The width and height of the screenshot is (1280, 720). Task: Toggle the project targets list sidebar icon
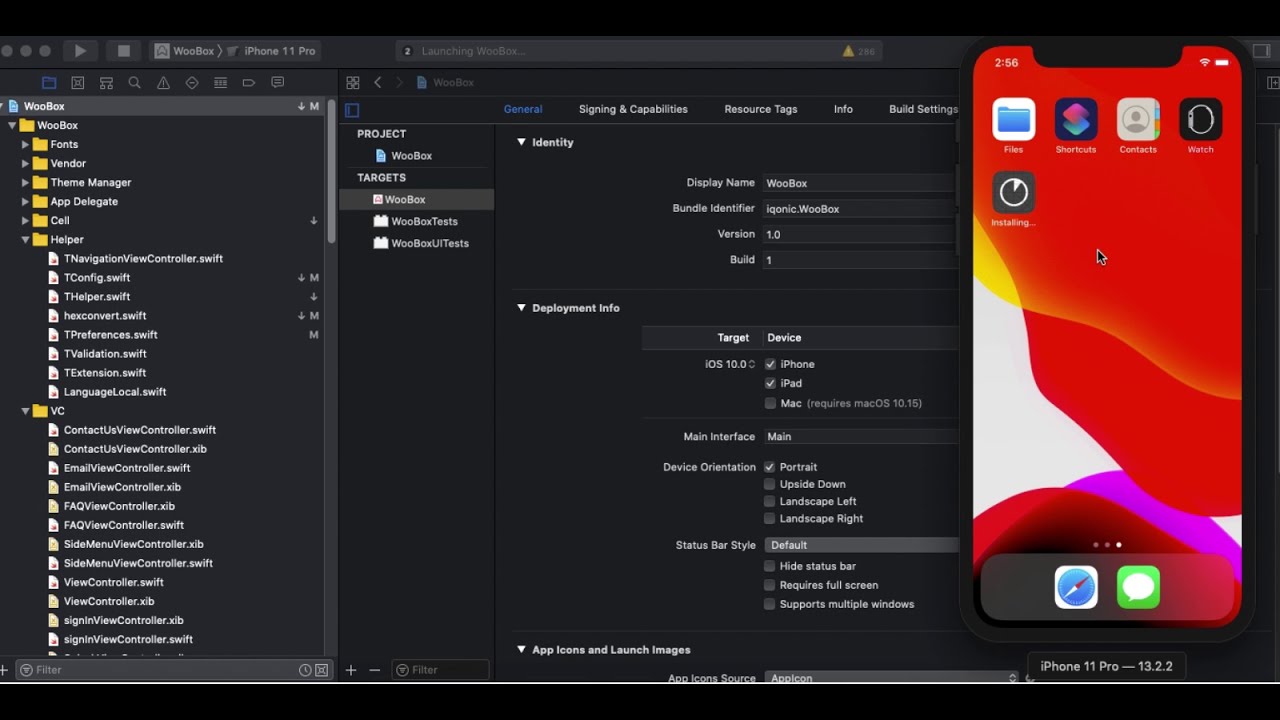pyautogui.click(x=352, y=110)
